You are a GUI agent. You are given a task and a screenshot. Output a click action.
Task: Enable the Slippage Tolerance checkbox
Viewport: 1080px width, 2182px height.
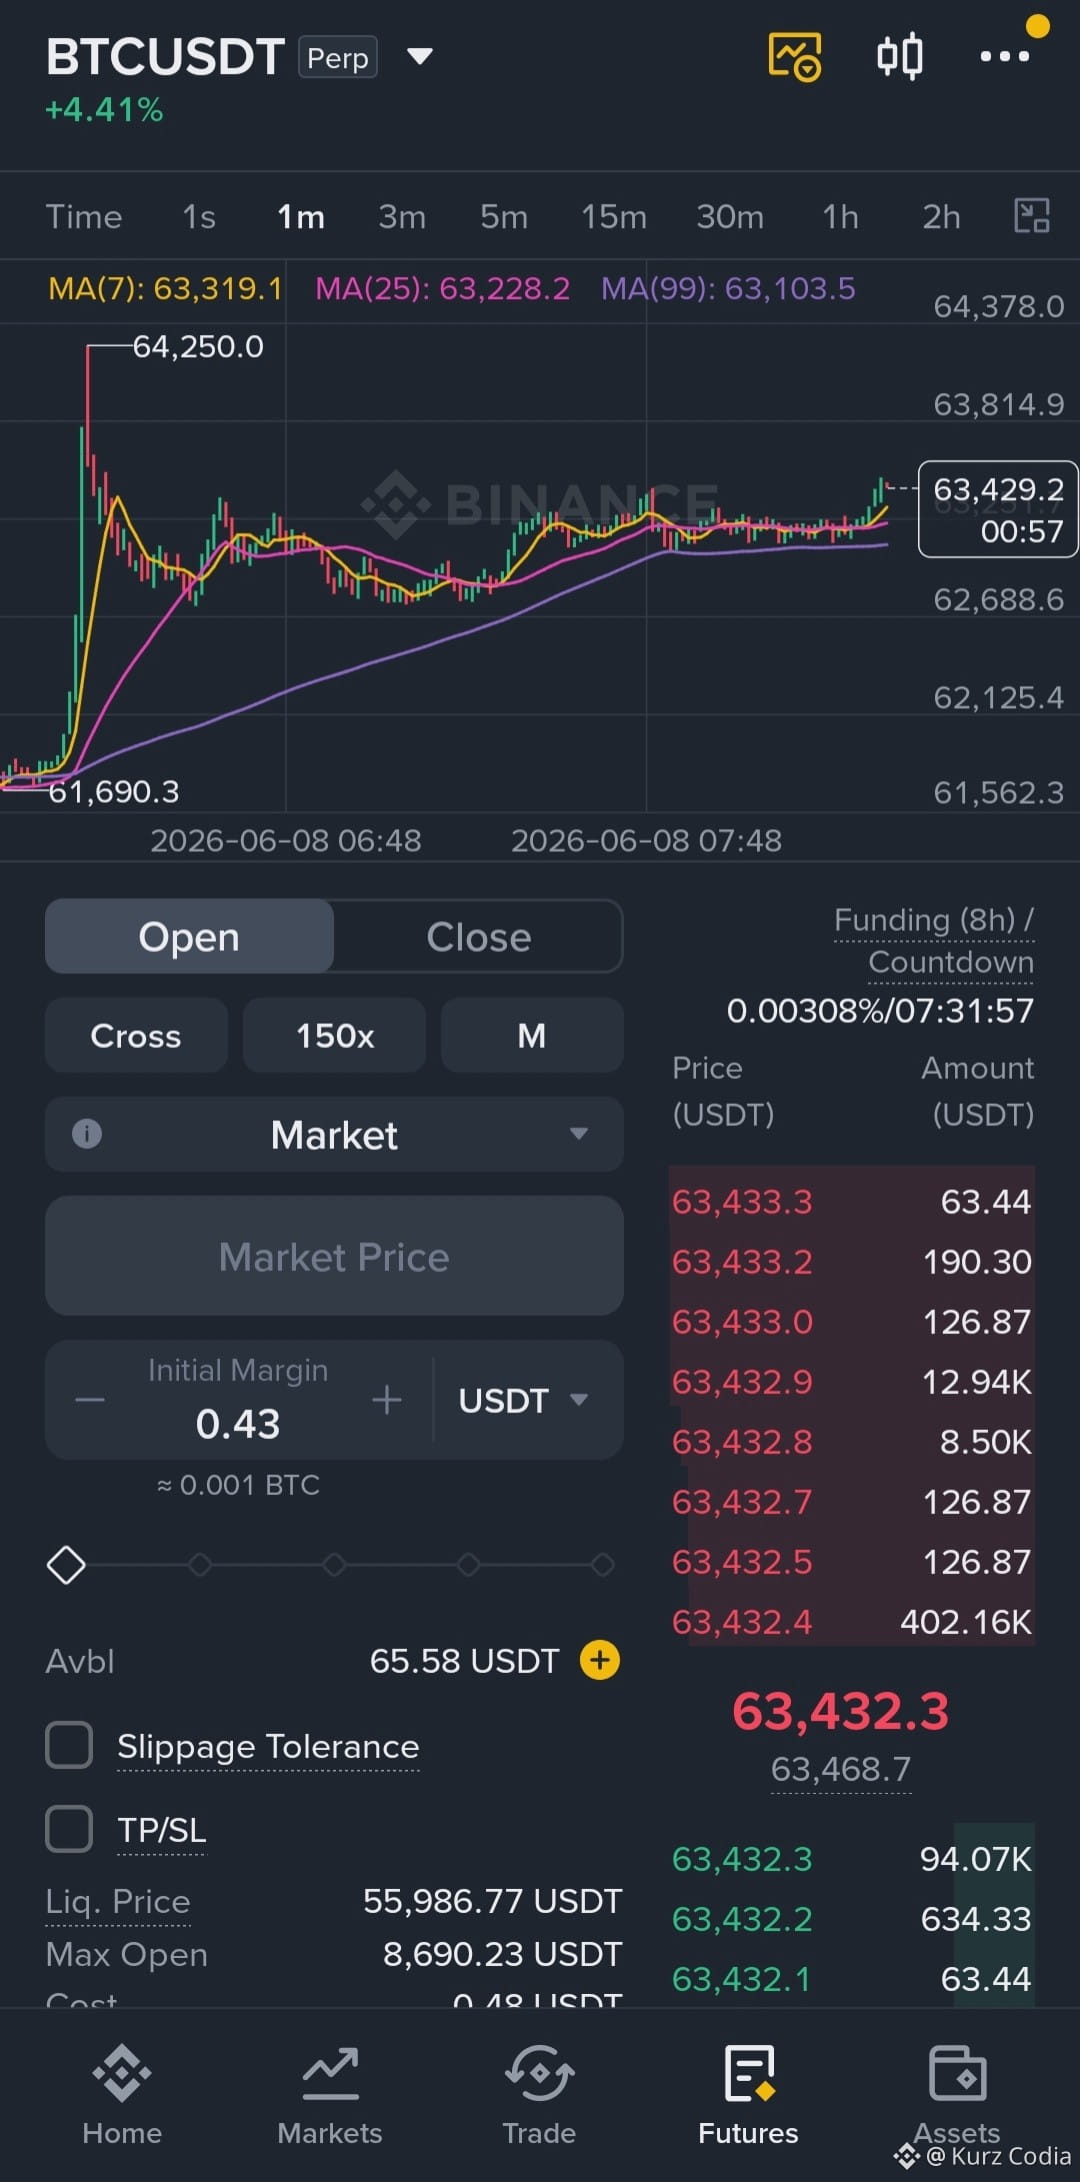(x=69, y=1745)
